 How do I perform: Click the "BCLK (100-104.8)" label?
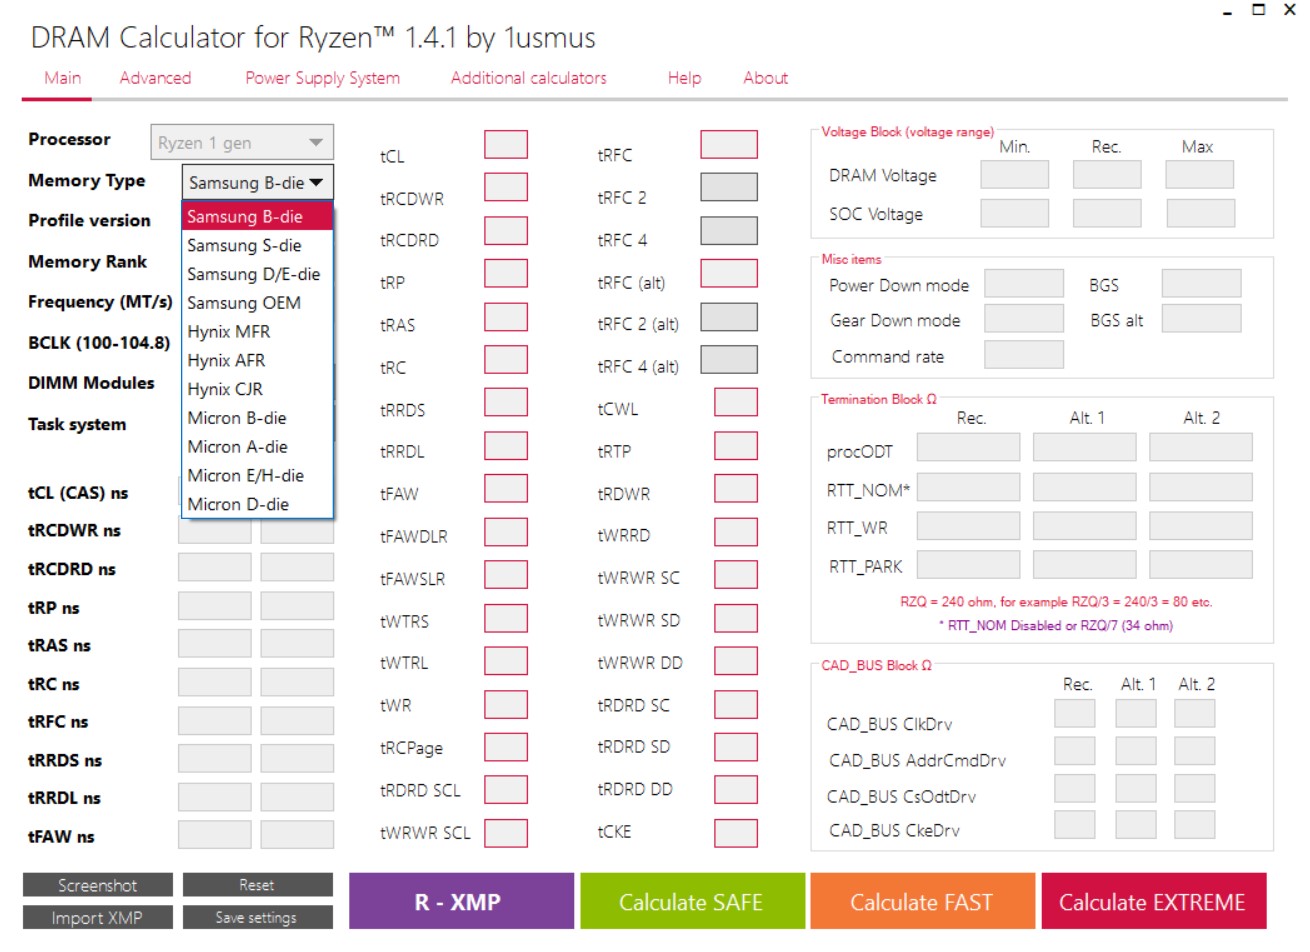99,343
